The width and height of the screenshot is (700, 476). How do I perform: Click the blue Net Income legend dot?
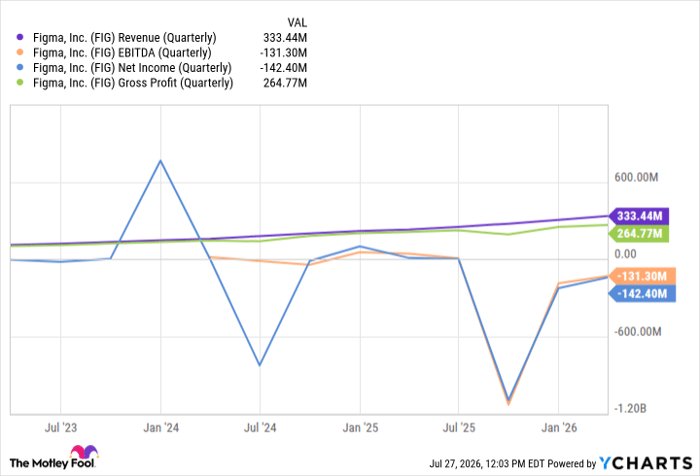[x=20, y=68]
